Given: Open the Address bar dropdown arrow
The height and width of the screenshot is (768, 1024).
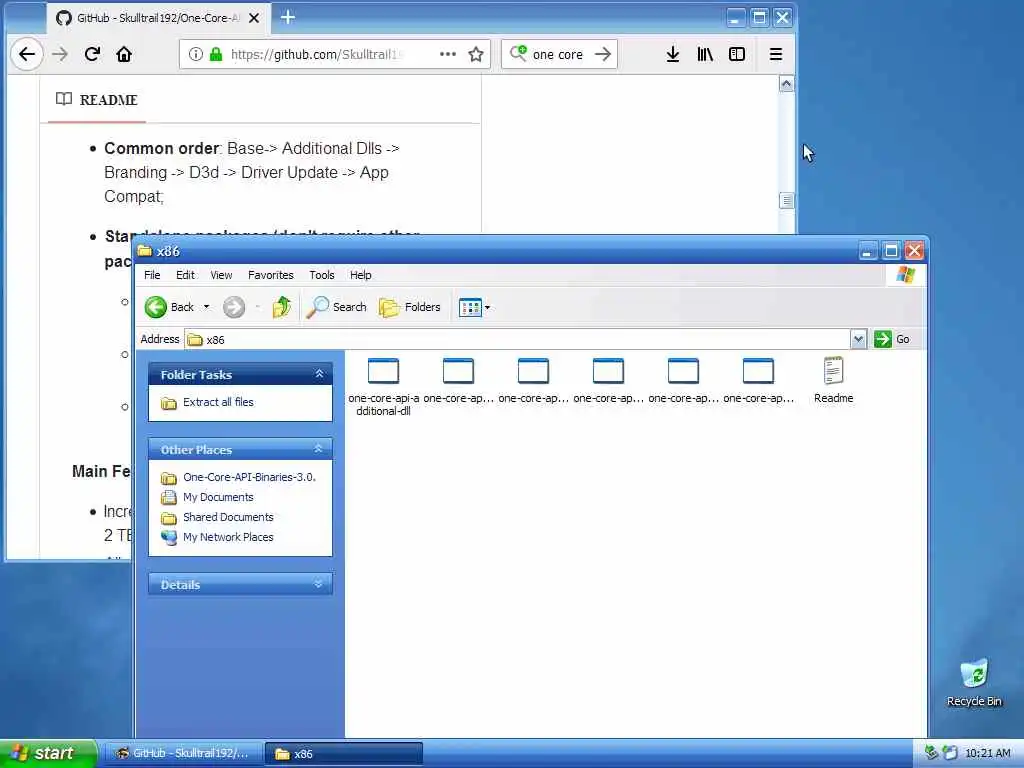Looking at the screenshot, I should [x=858, y=339].
